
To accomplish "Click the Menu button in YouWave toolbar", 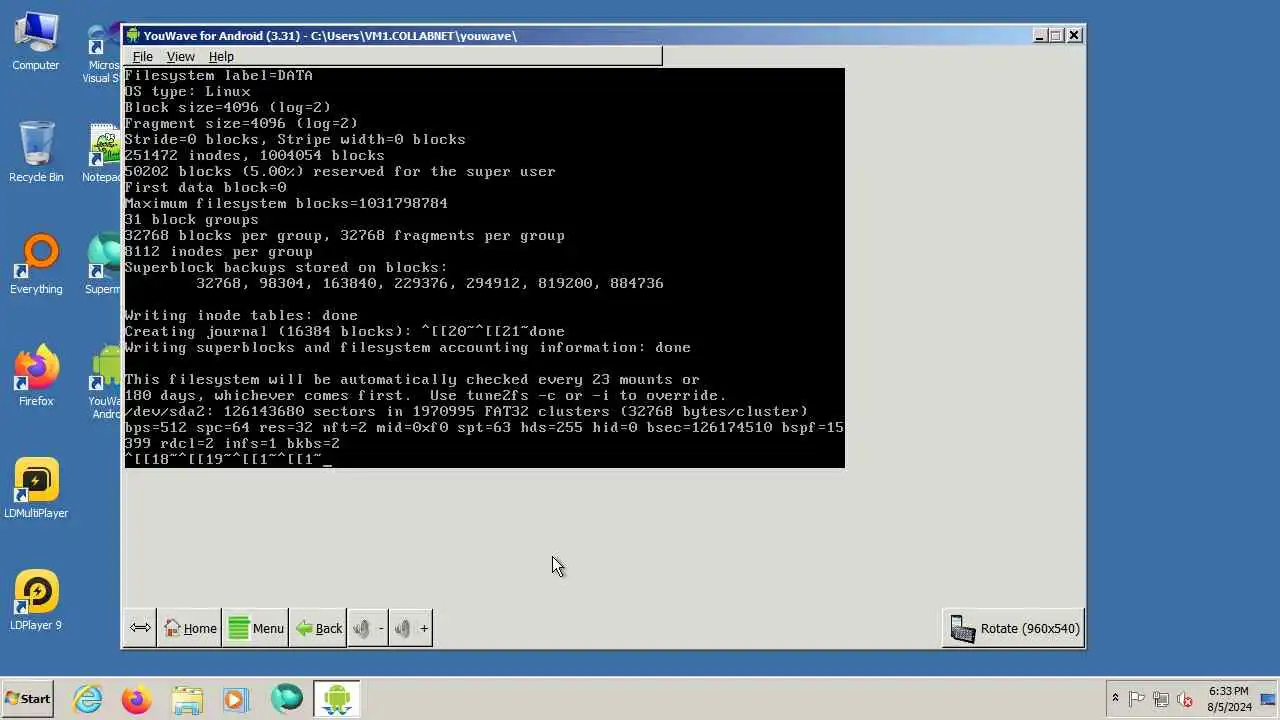I will coord(256,628).
